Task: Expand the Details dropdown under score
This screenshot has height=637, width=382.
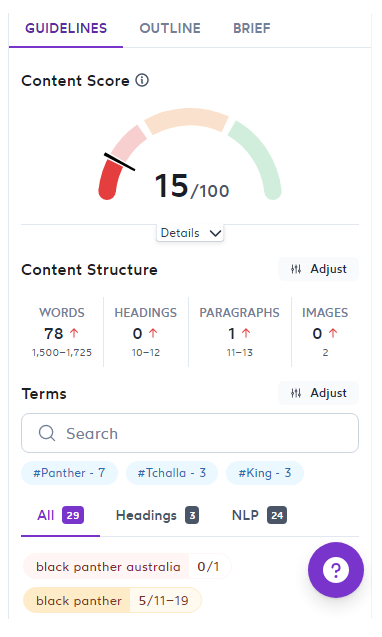Action: 190,233
